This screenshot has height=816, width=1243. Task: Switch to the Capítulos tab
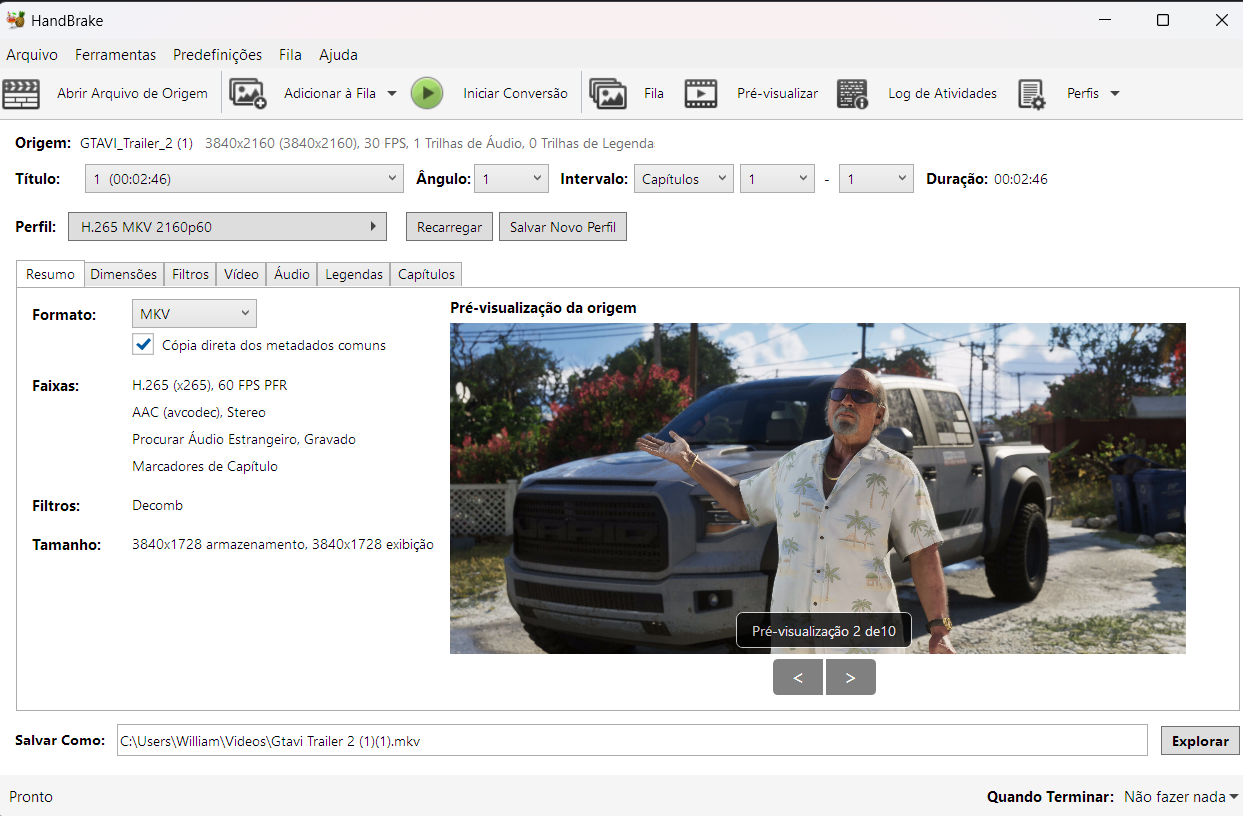(x=426, y=274)
